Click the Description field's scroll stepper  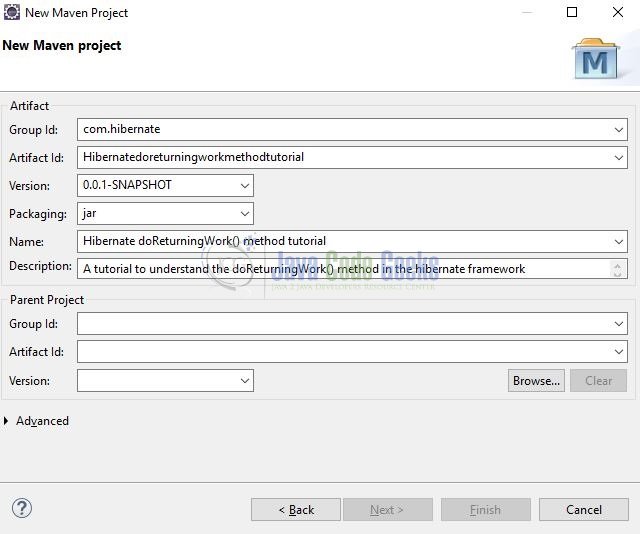618,269
